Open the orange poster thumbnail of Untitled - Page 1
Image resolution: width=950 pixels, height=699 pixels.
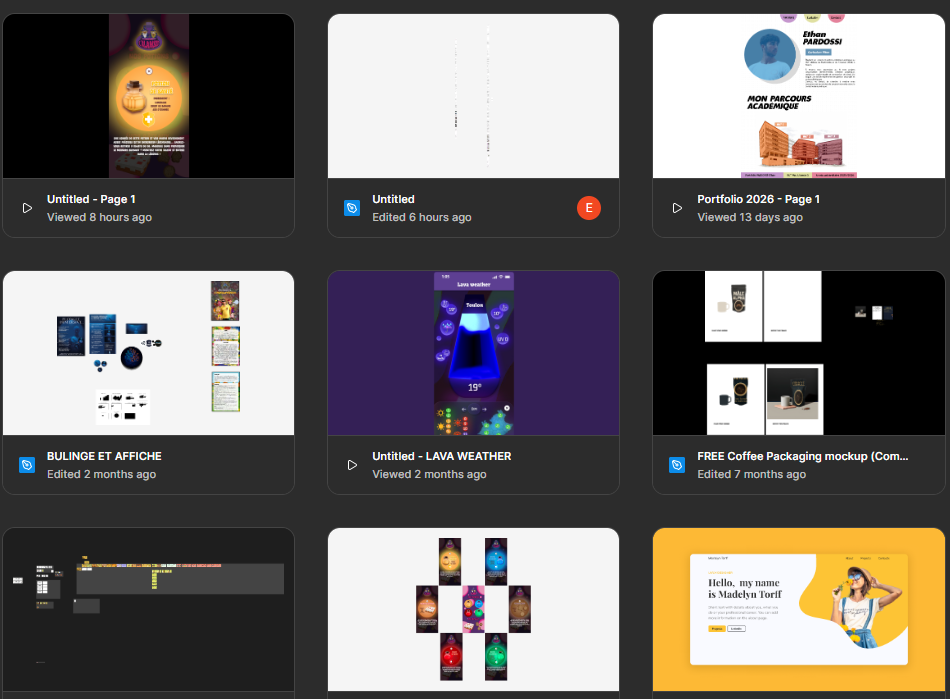148,96
